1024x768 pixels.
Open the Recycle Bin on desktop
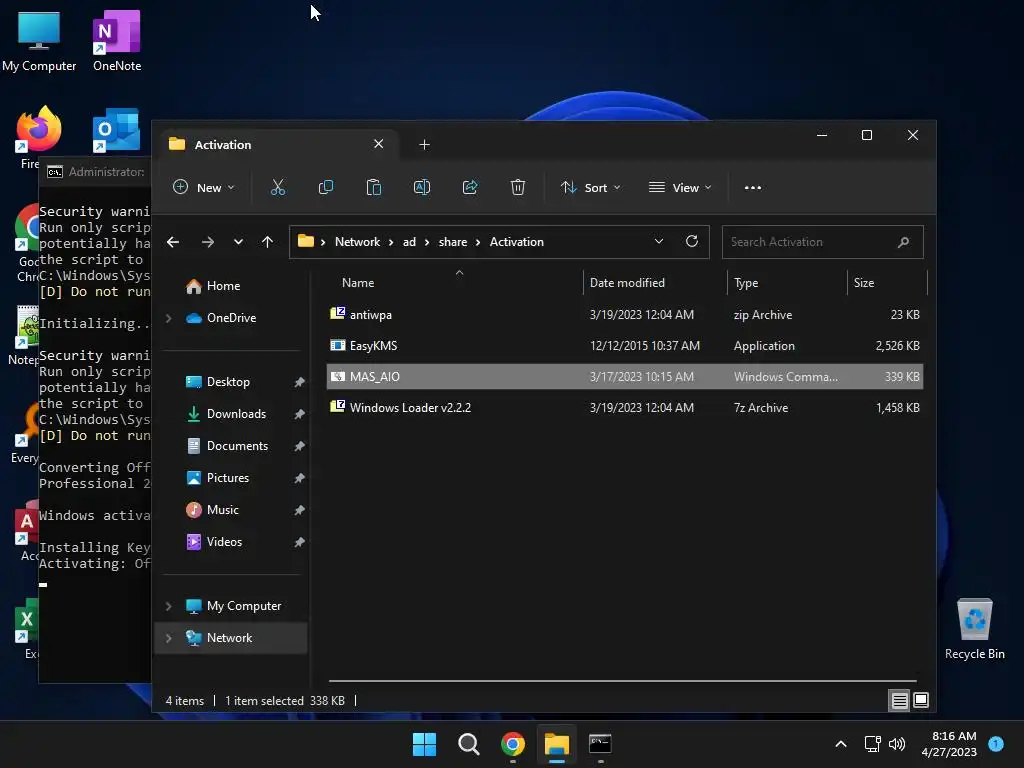pos(974,629)
